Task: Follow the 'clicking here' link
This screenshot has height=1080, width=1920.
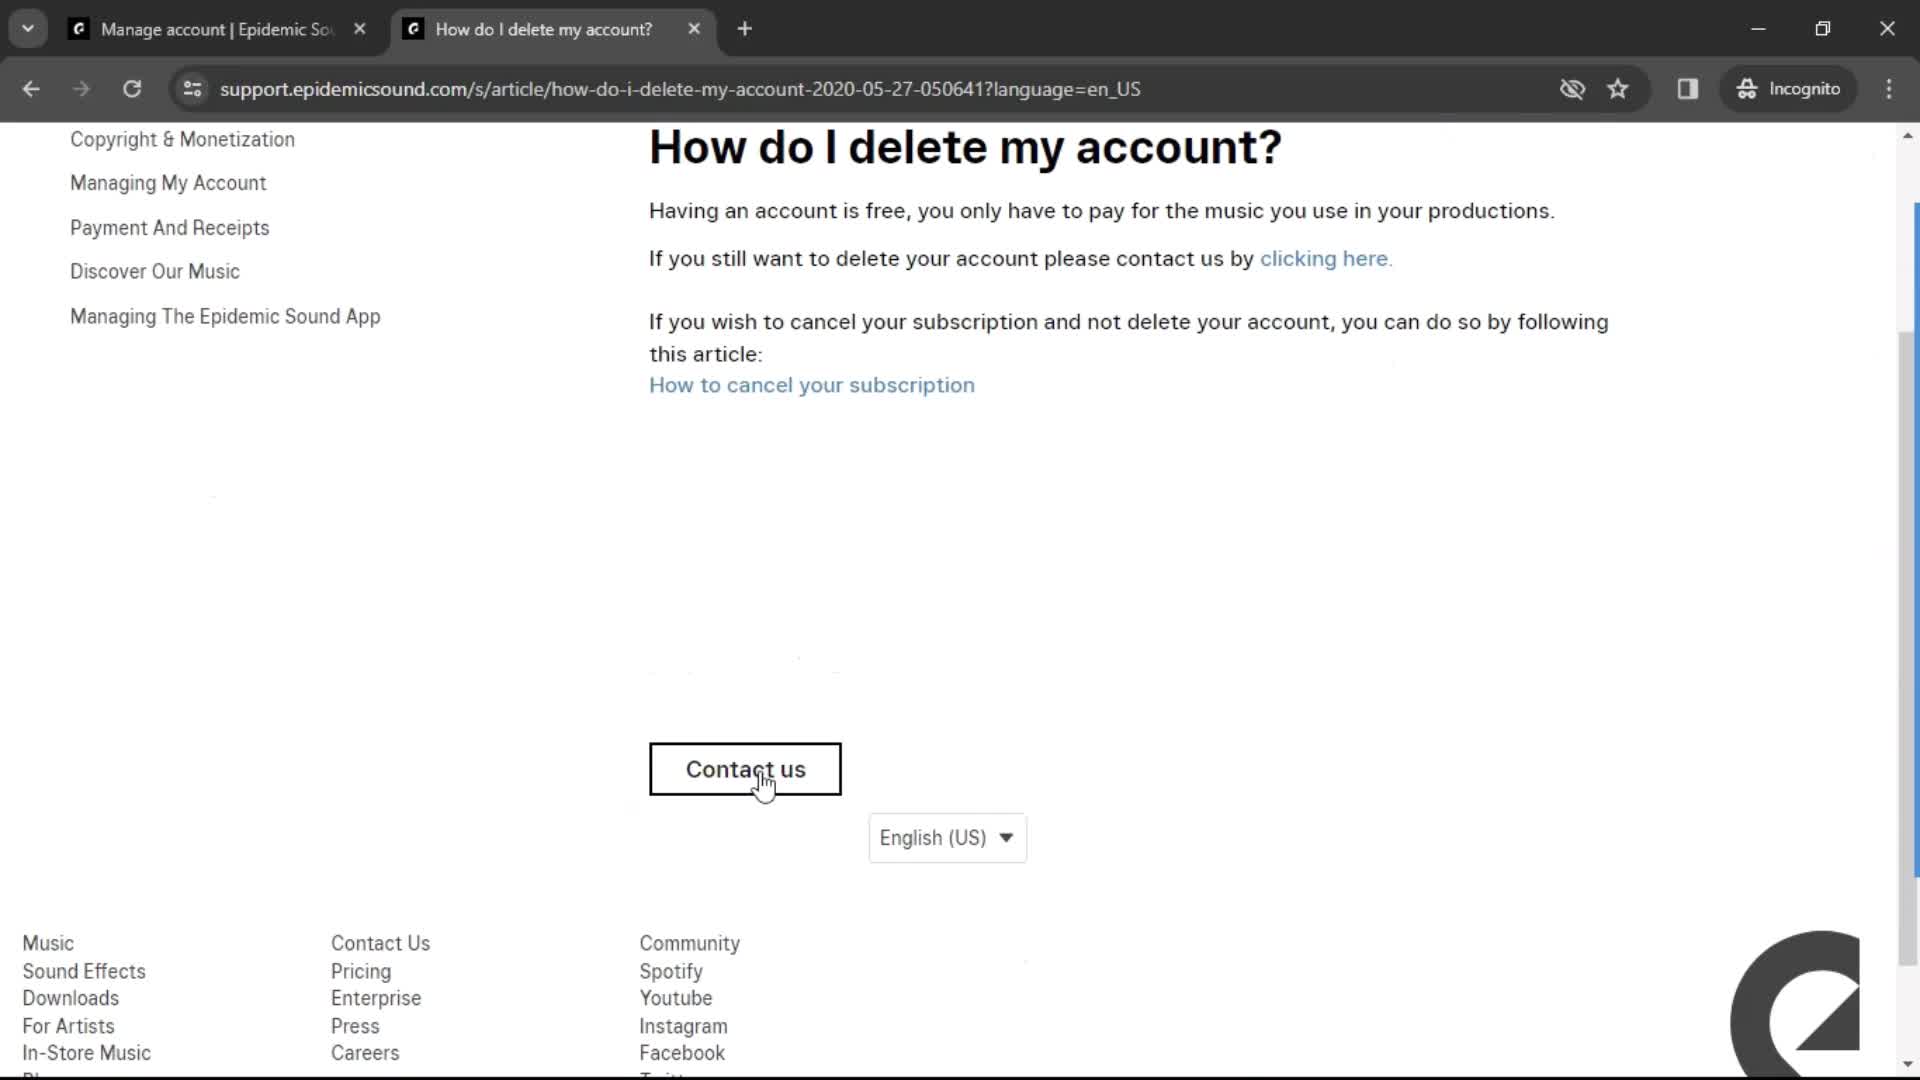Action: [1325, 259]
